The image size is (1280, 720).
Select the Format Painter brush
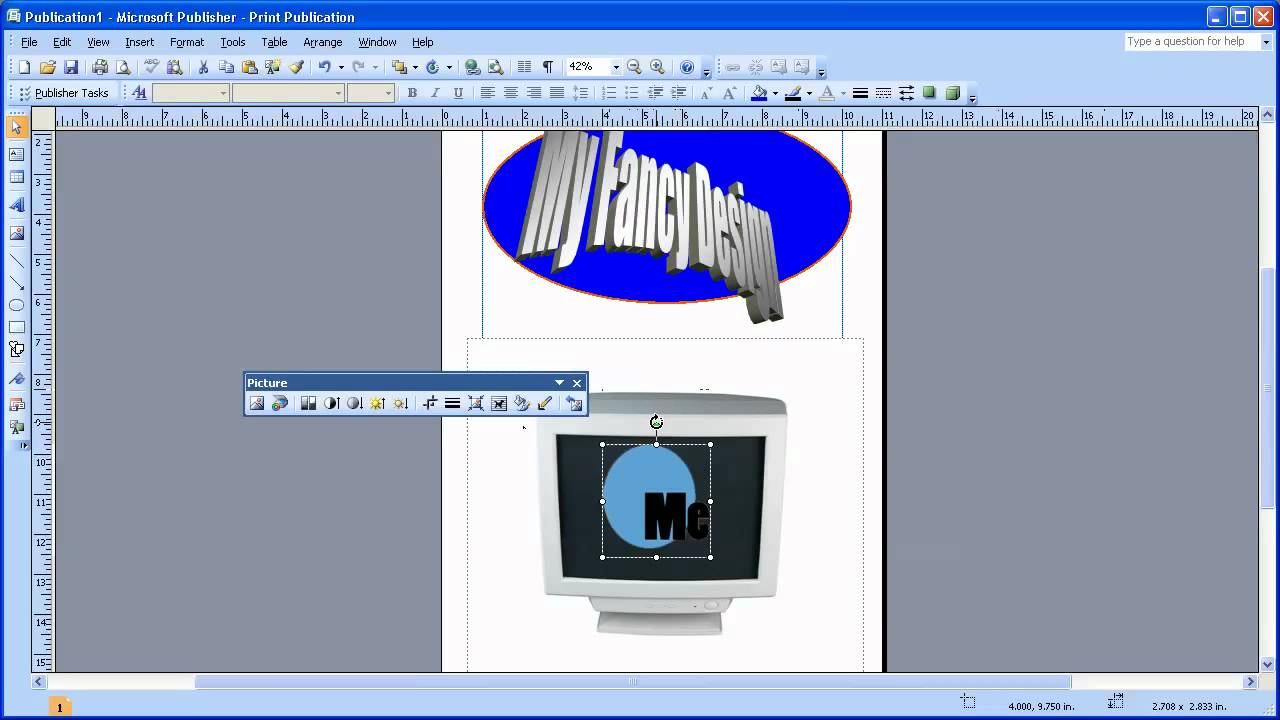coord(296,67)
